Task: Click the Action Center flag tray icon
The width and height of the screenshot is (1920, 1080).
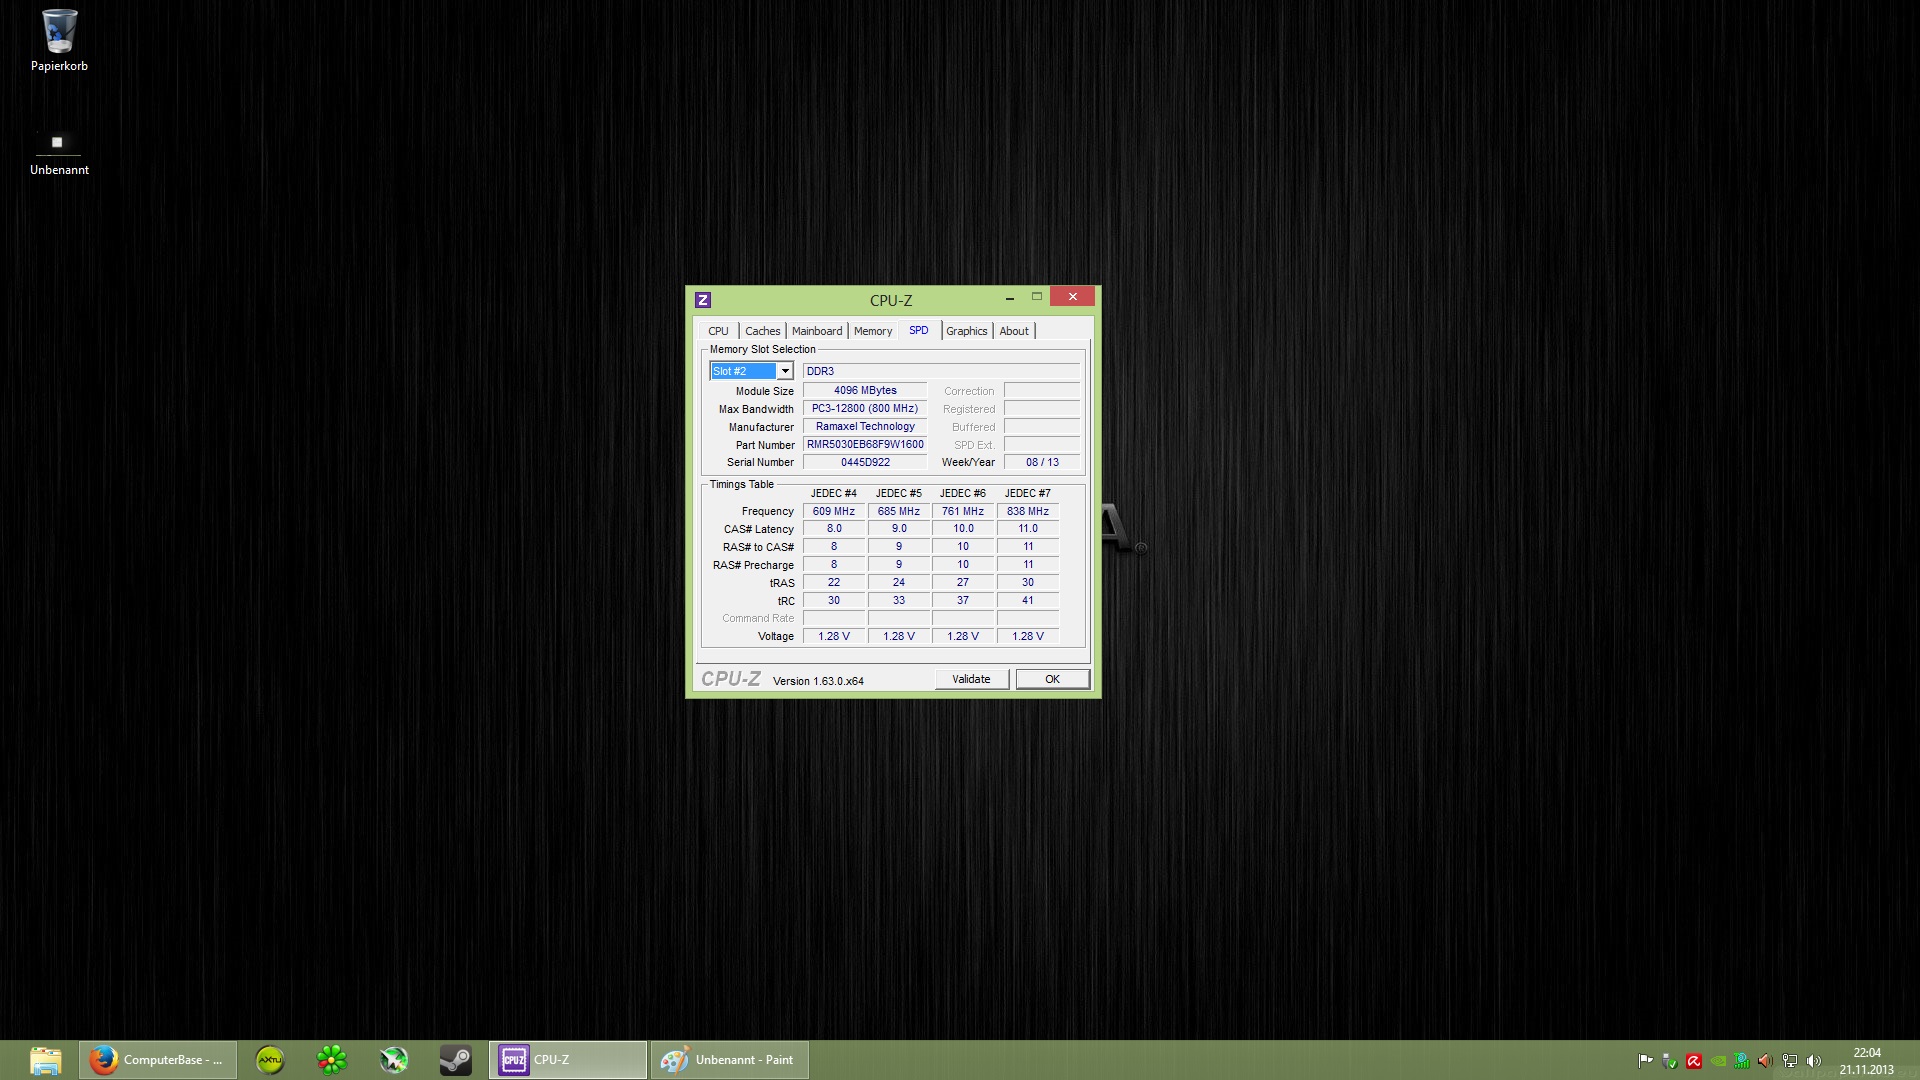Action: coord(1645,1061)
